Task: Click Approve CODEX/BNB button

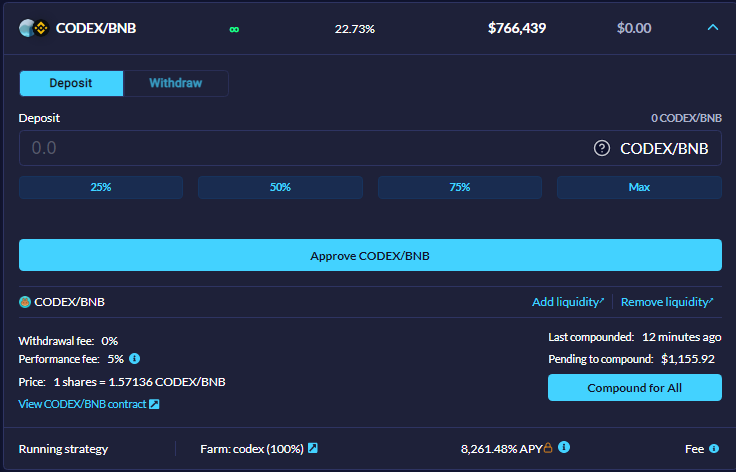Action: pyautogui.click(x=370, y=255)
